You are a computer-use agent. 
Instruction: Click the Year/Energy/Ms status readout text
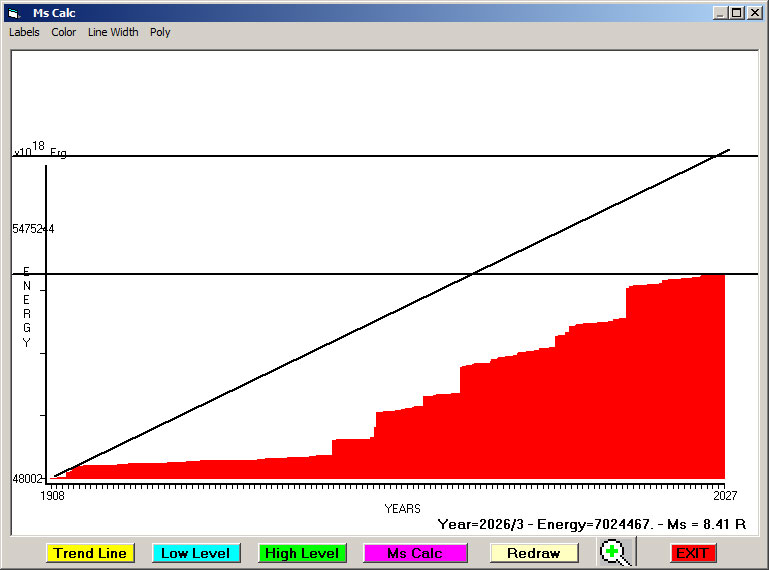[x=592, y=524]
